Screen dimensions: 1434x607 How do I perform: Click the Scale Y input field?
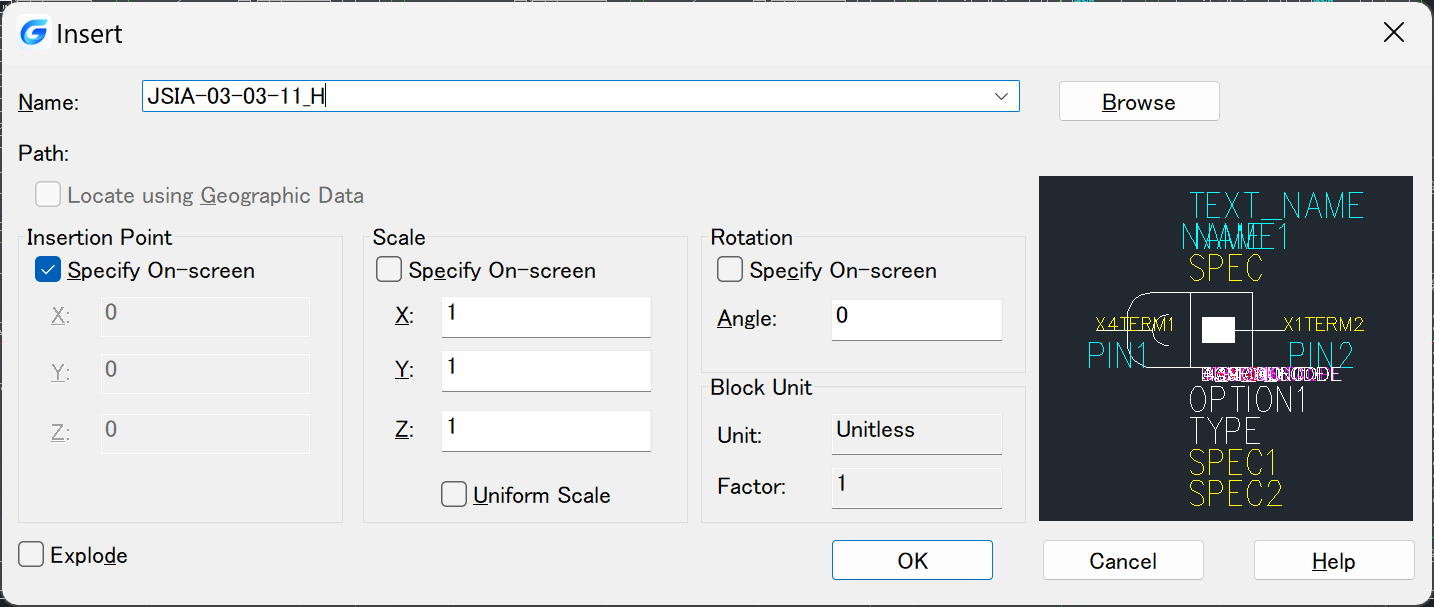point(546,370)
